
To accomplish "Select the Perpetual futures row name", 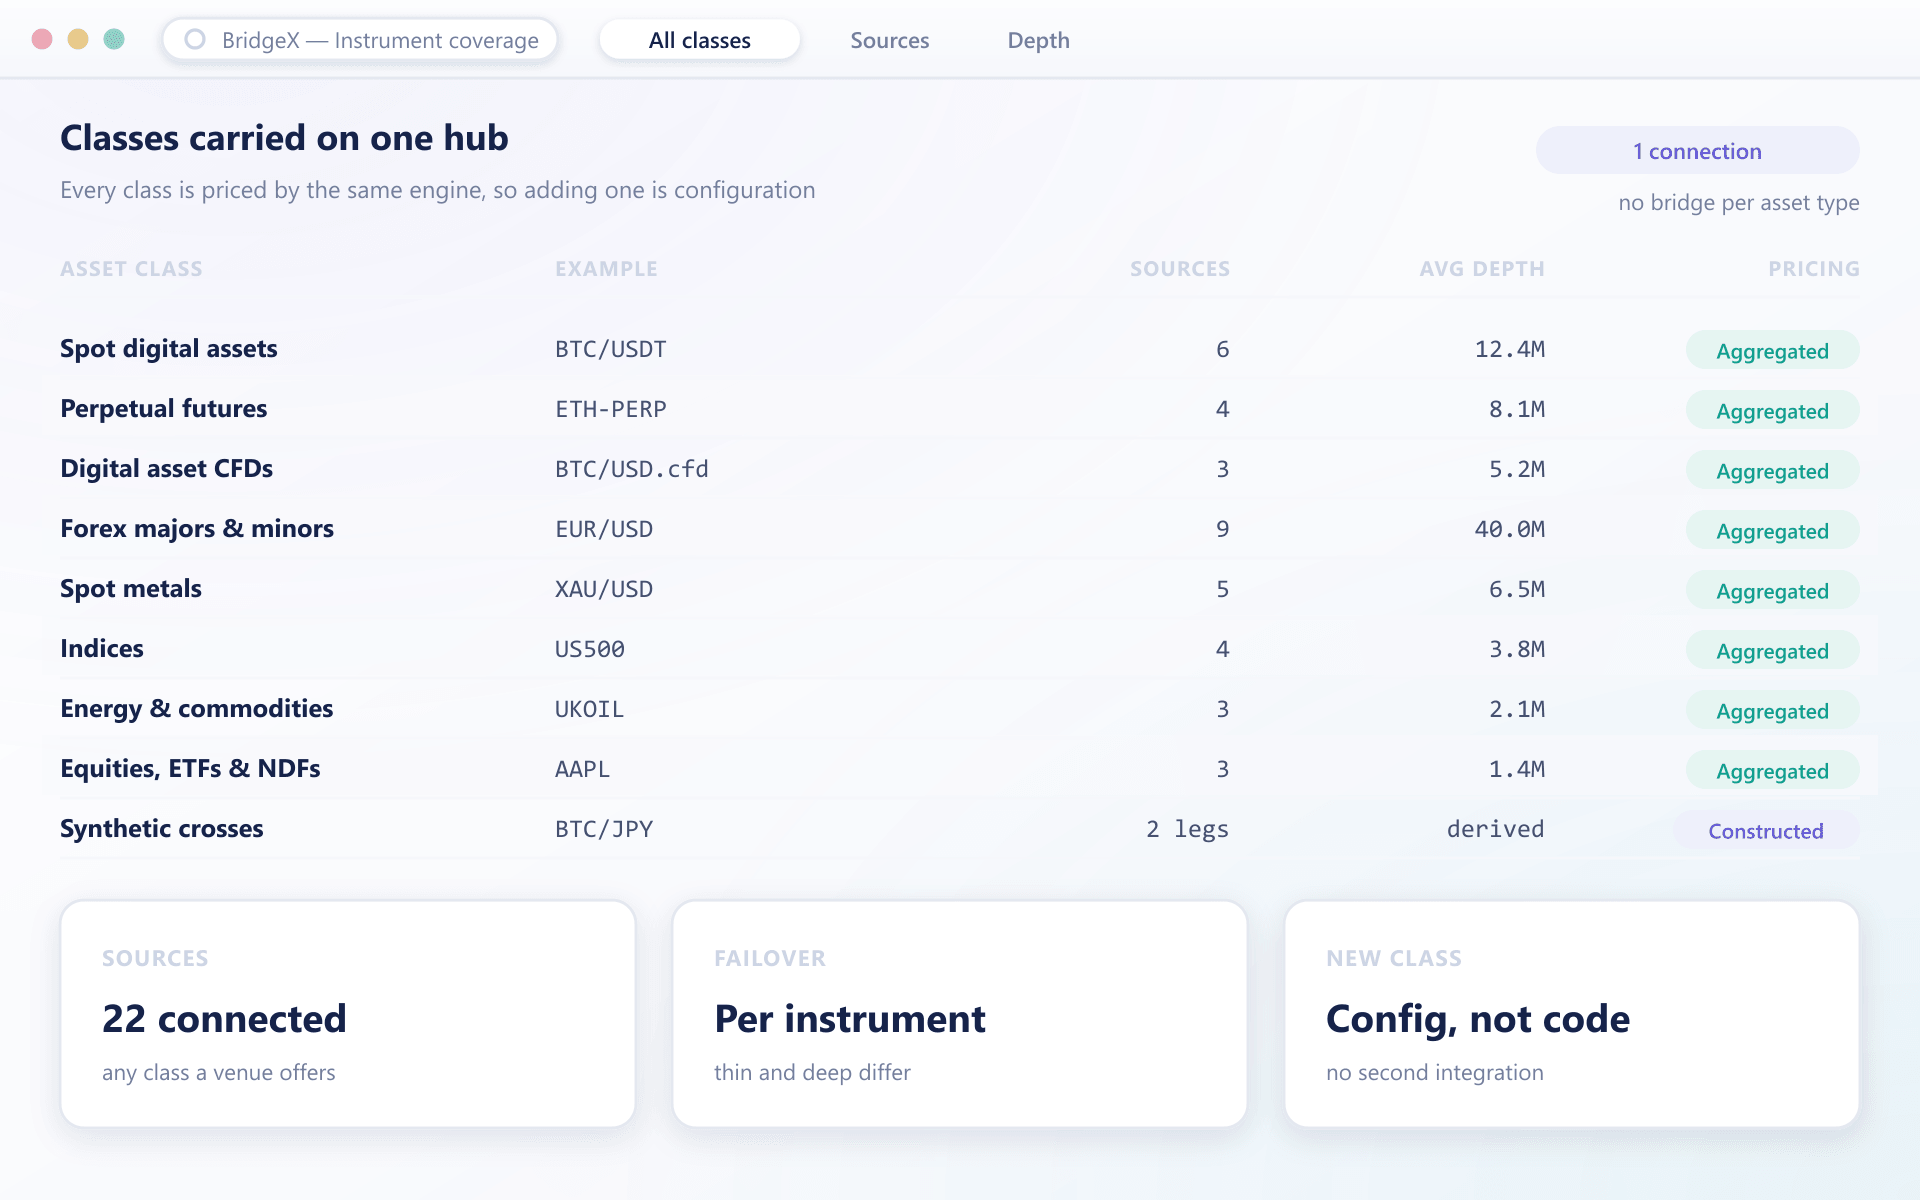I will pyautogui.click(x=164, y=409).
